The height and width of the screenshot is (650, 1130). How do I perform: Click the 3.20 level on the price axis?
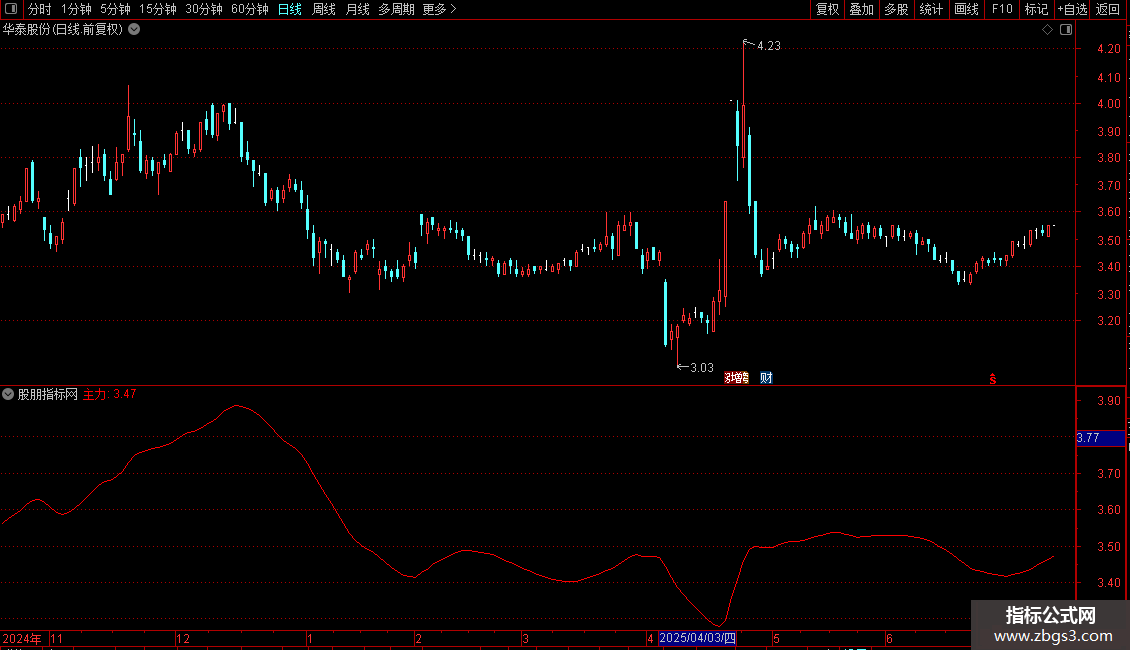click(1108, 321)
